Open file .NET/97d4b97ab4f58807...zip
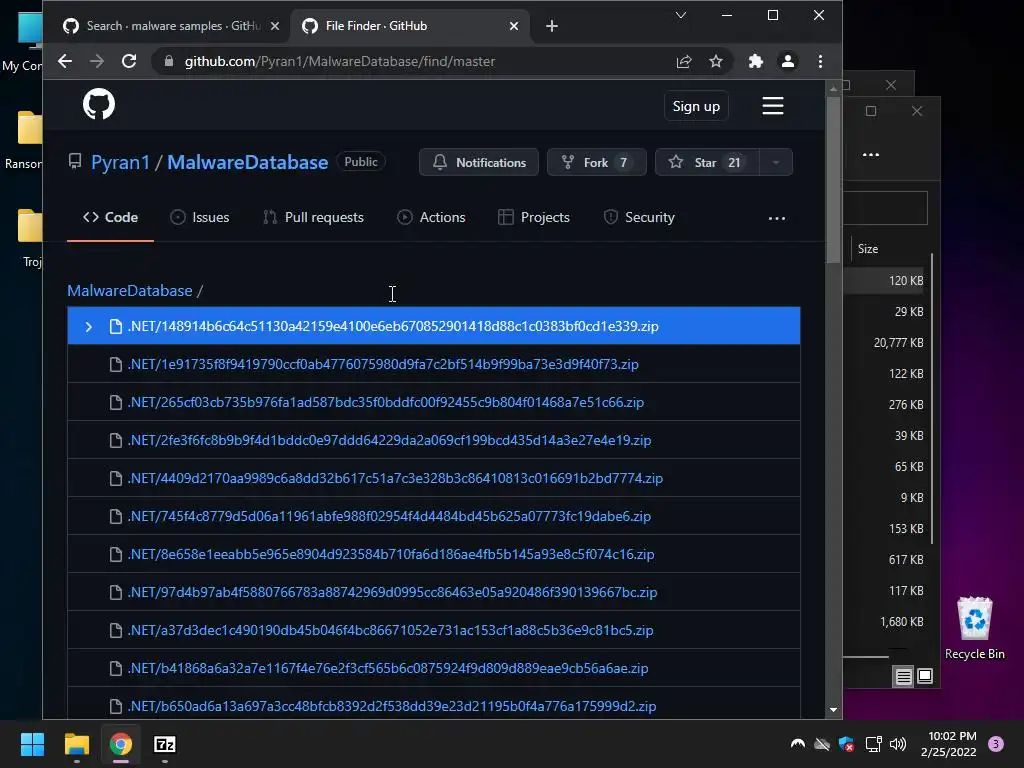Image resolution: width=1024 pixels, height=768 pixels. coord(434,592)
